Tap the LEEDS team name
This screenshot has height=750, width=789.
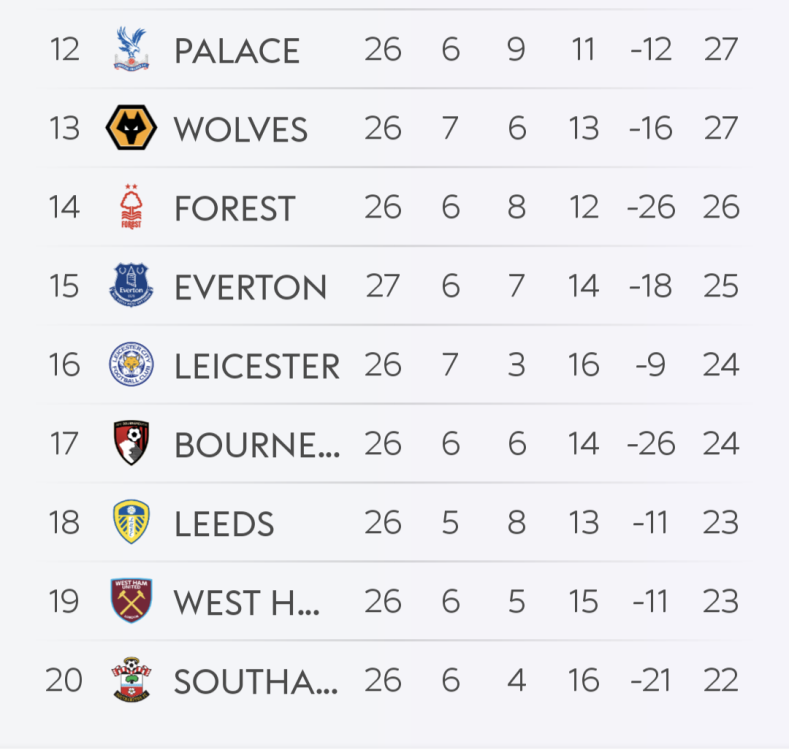pyautogui.click(x=224, y=523)
